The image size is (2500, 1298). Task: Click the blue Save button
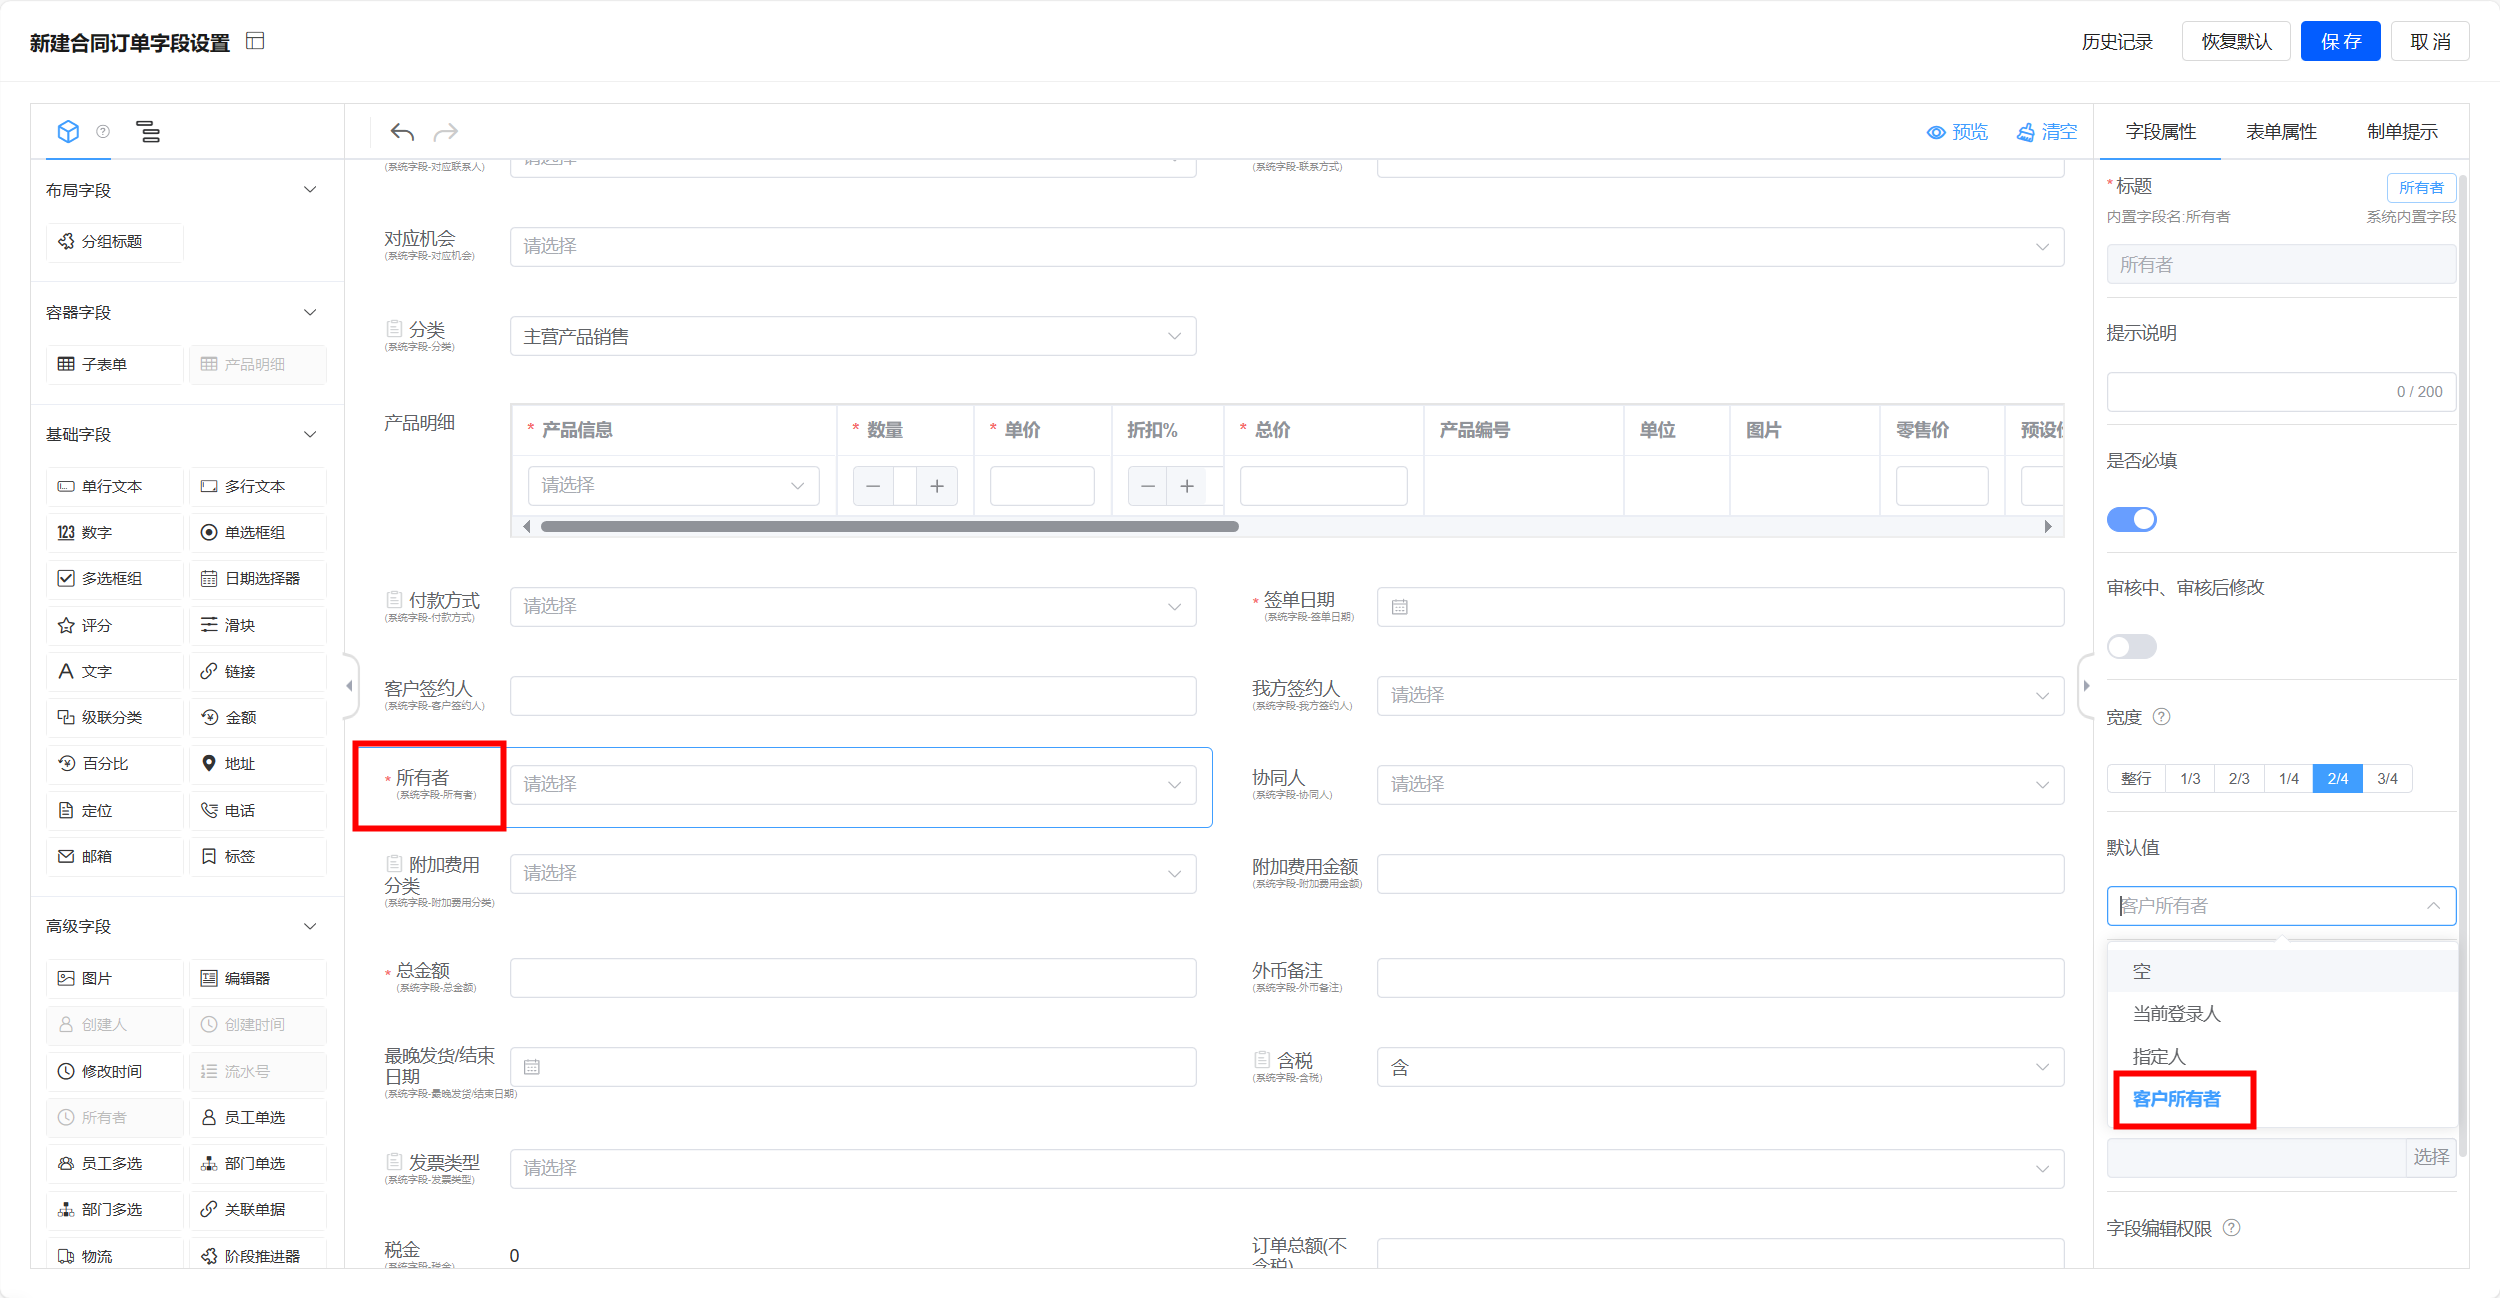[2340, 41]
